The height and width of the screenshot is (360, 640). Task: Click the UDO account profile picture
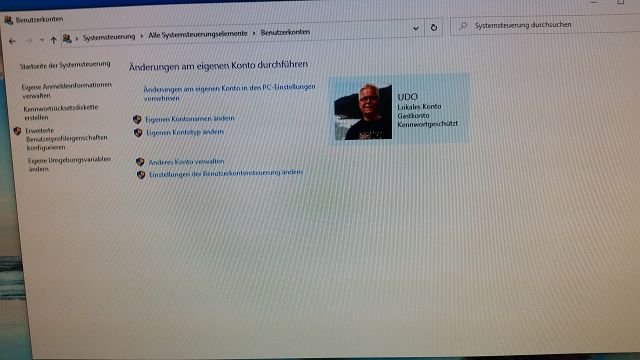(363, 111)
